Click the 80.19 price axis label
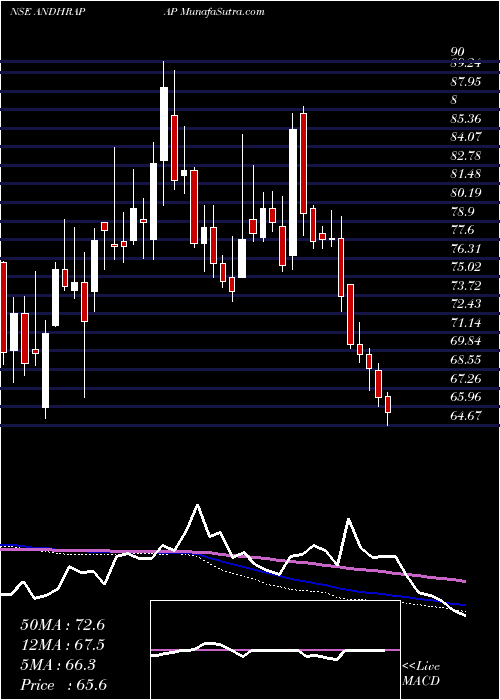This screenshot has height=700, width=500. [x=466, y=193]
